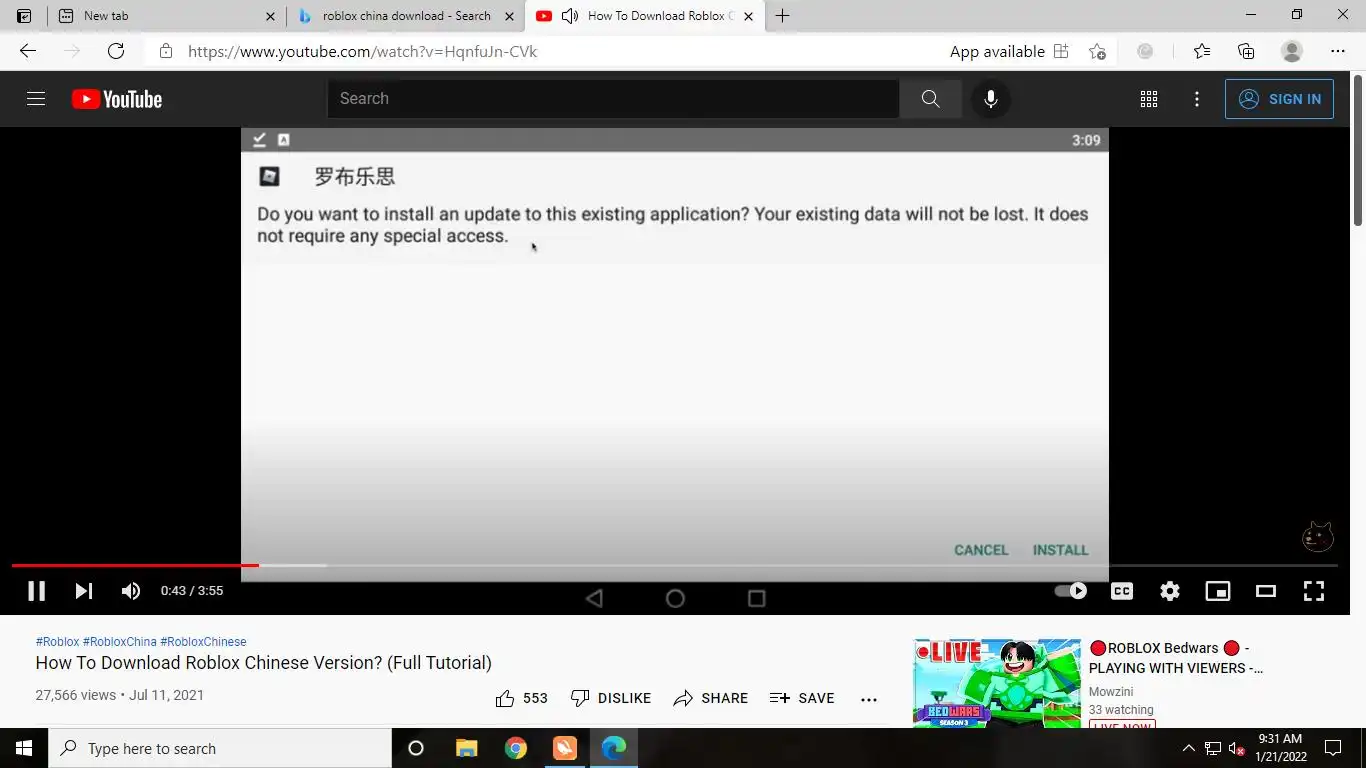Screen dimensions: 1366x768
Task: Toggle closed captions on the video
Action: point(1122,591)
